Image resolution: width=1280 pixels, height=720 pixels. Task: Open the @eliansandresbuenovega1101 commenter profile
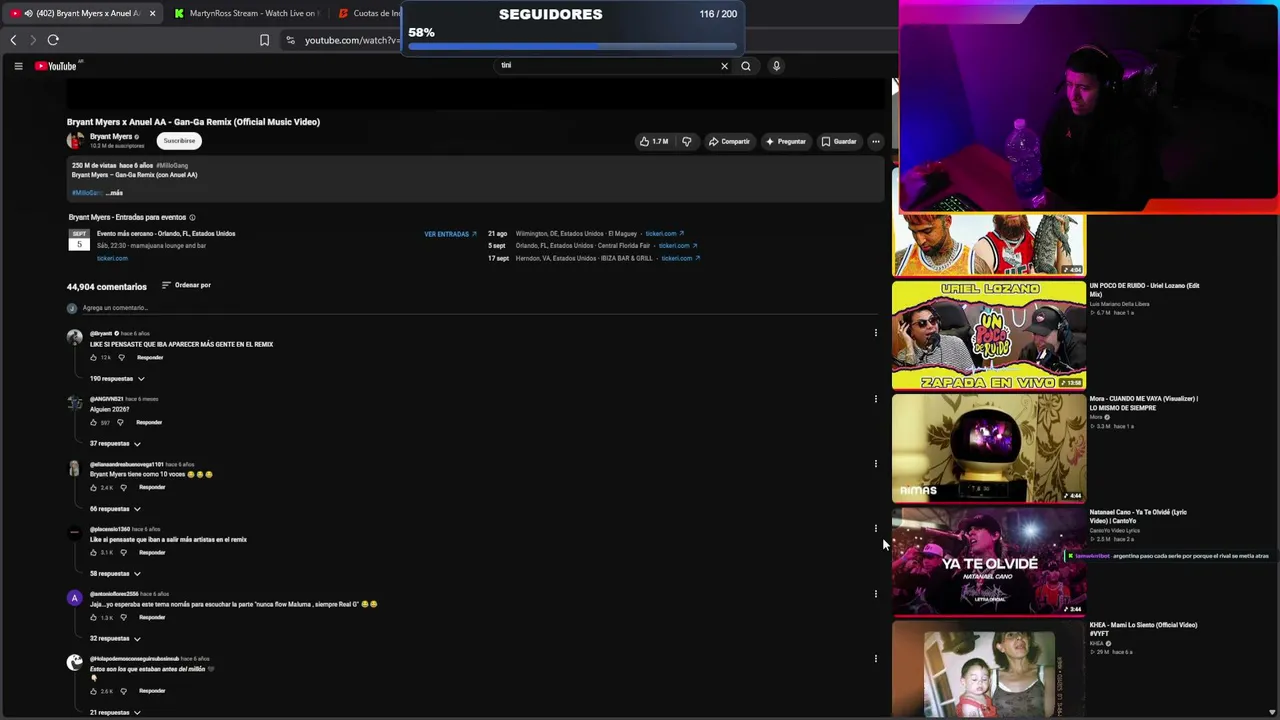point(126,464)
